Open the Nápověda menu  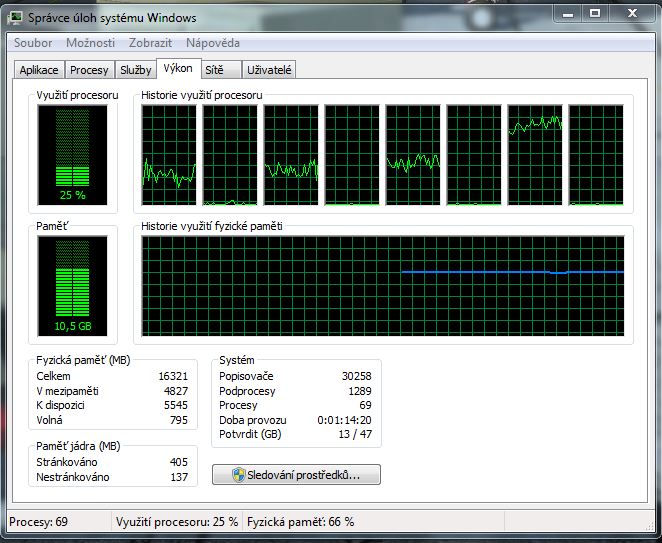[x=213, y=43]
